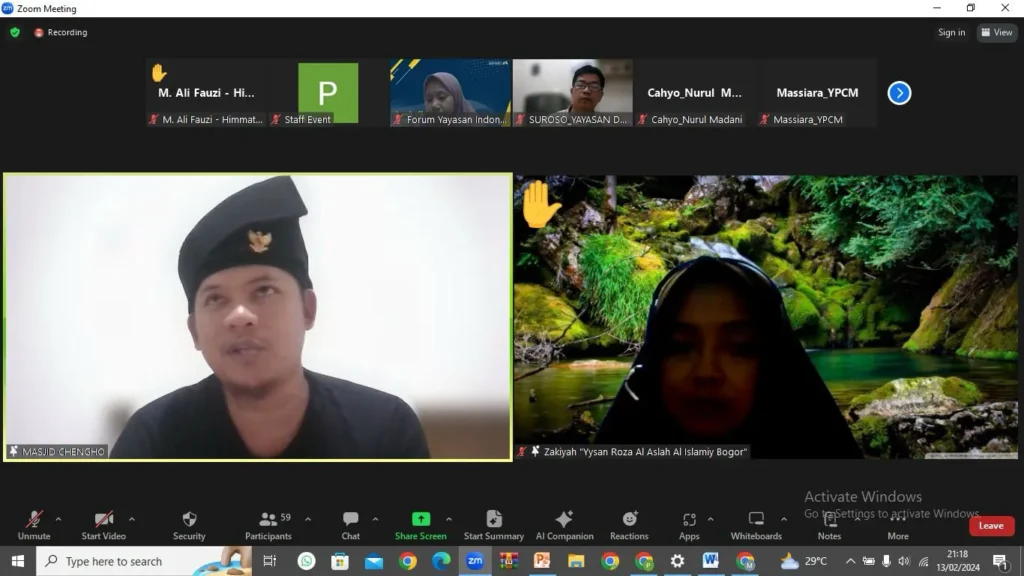Open Microsoft Store from the taskbar
This screenshot has height=576, width=1024.
(x=340, y=561)
